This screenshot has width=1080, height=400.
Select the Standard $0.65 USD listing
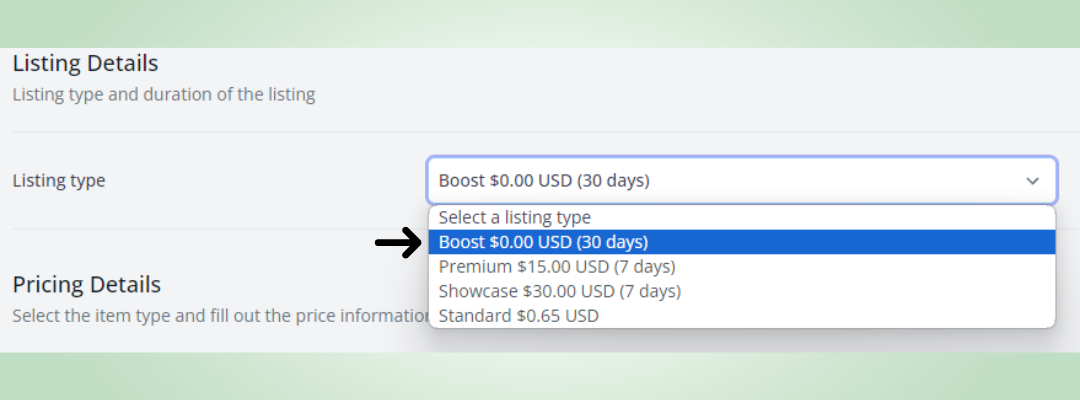518,316
